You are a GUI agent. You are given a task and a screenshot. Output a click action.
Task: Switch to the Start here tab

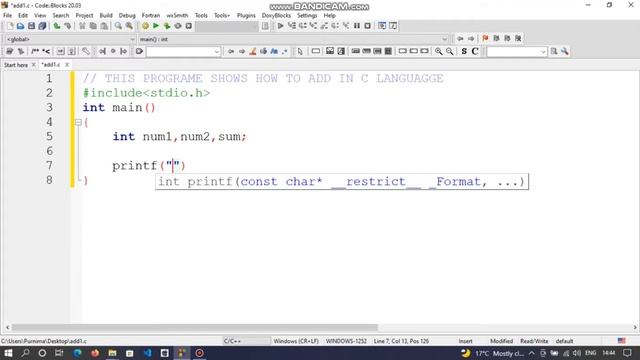[16, 65]
